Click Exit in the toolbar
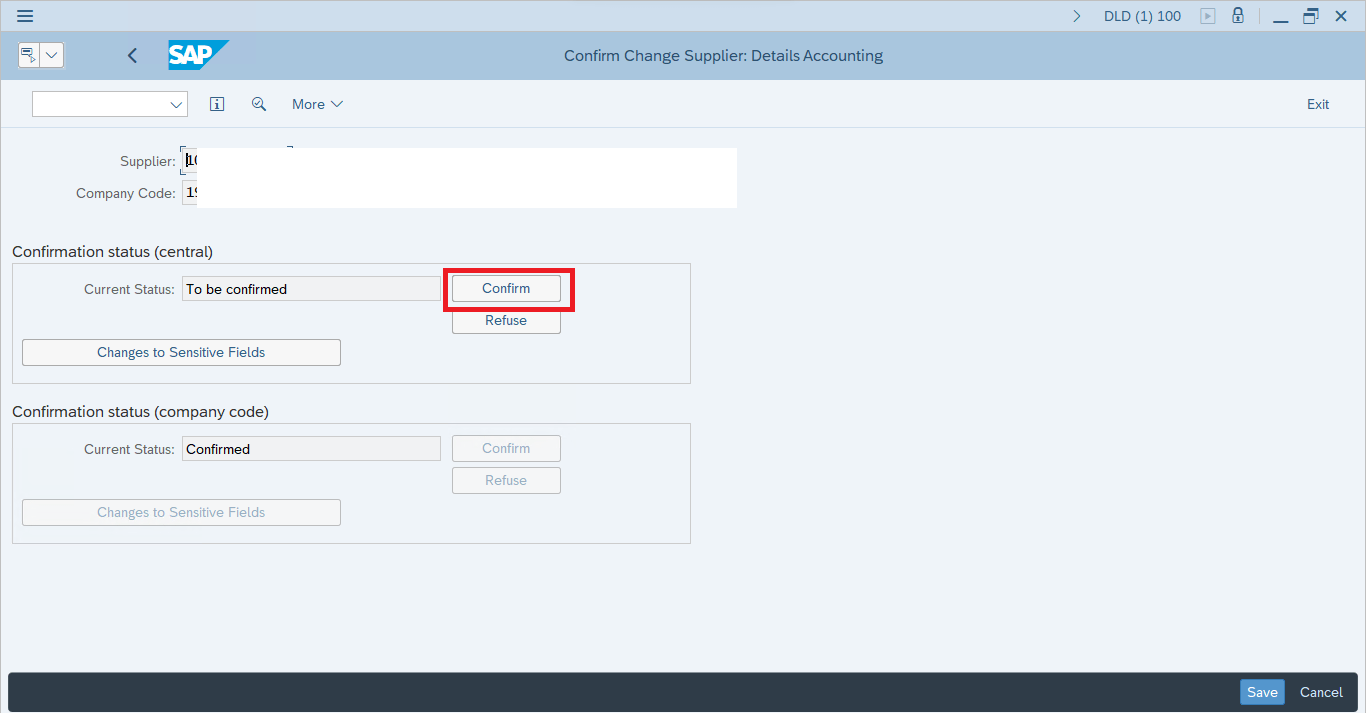 1318,104
